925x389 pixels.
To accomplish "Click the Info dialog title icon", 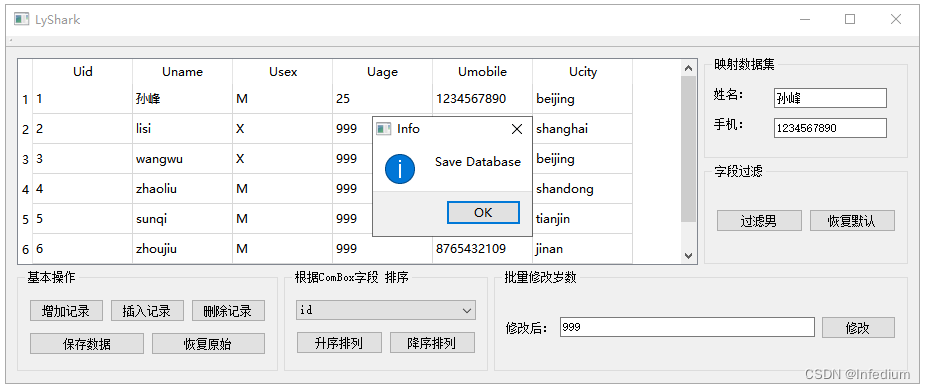I will [x=384, y=129].
